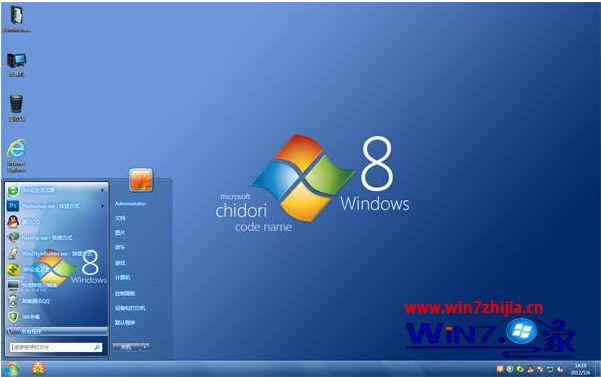Open Documents (文档) in Start menu
The image size is (601, 377).
(x=120, y=218)
